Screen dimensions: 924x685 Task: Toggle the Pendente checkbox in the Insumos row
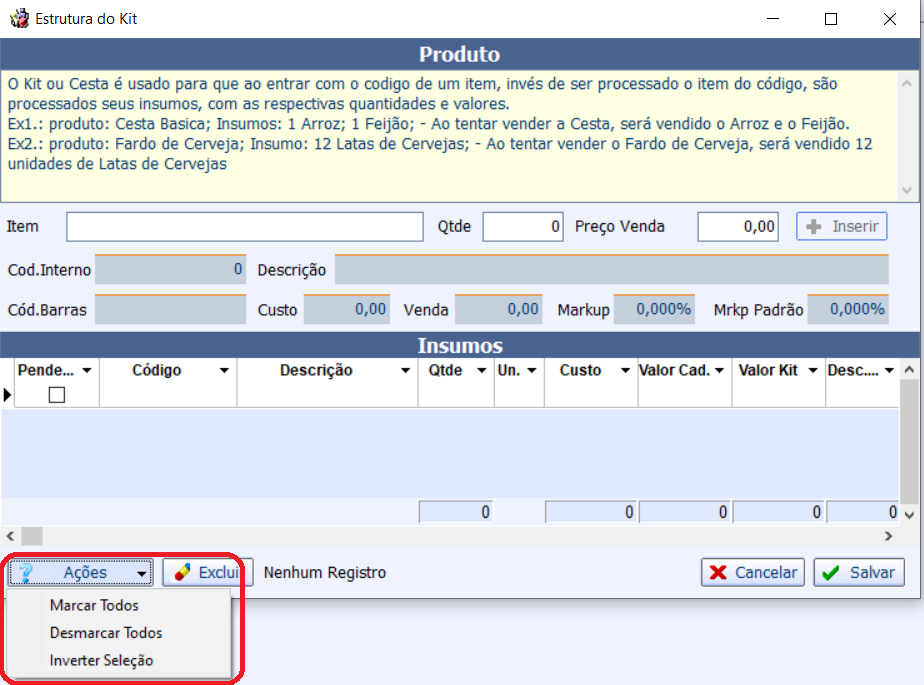click(x=57, y=395)
